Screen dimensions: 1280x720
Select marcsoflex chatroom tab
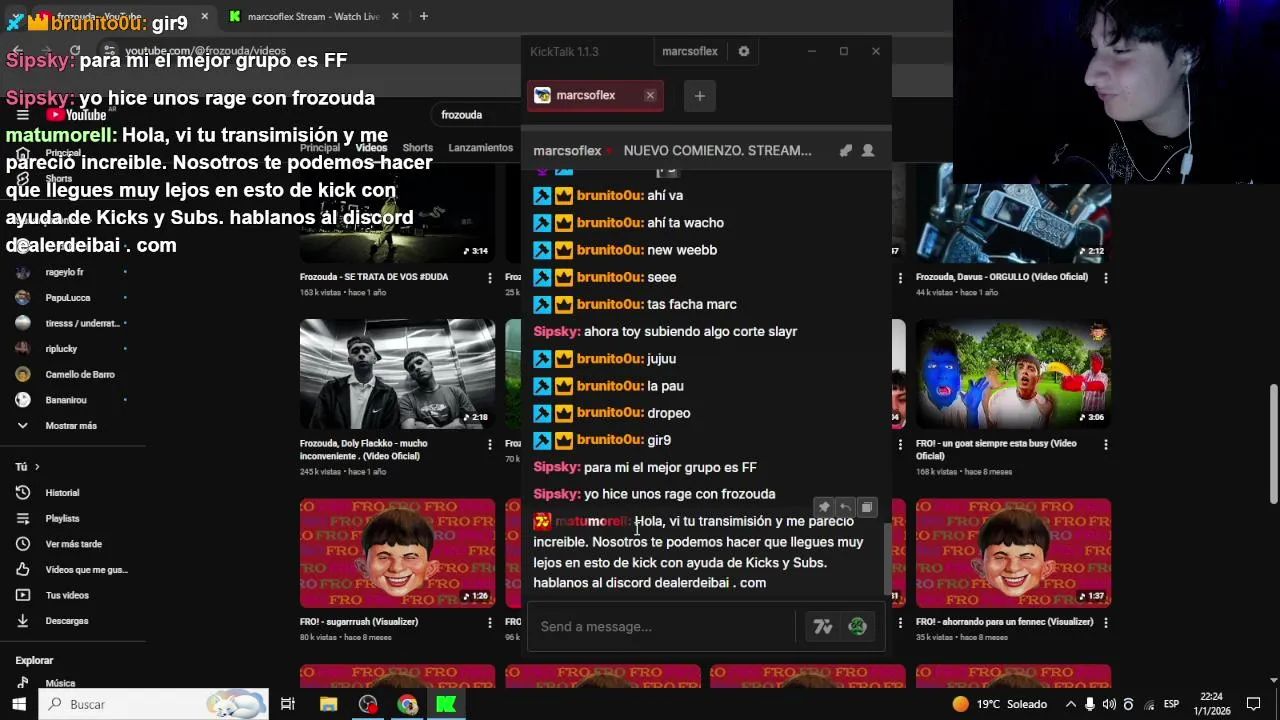point(595,95)
